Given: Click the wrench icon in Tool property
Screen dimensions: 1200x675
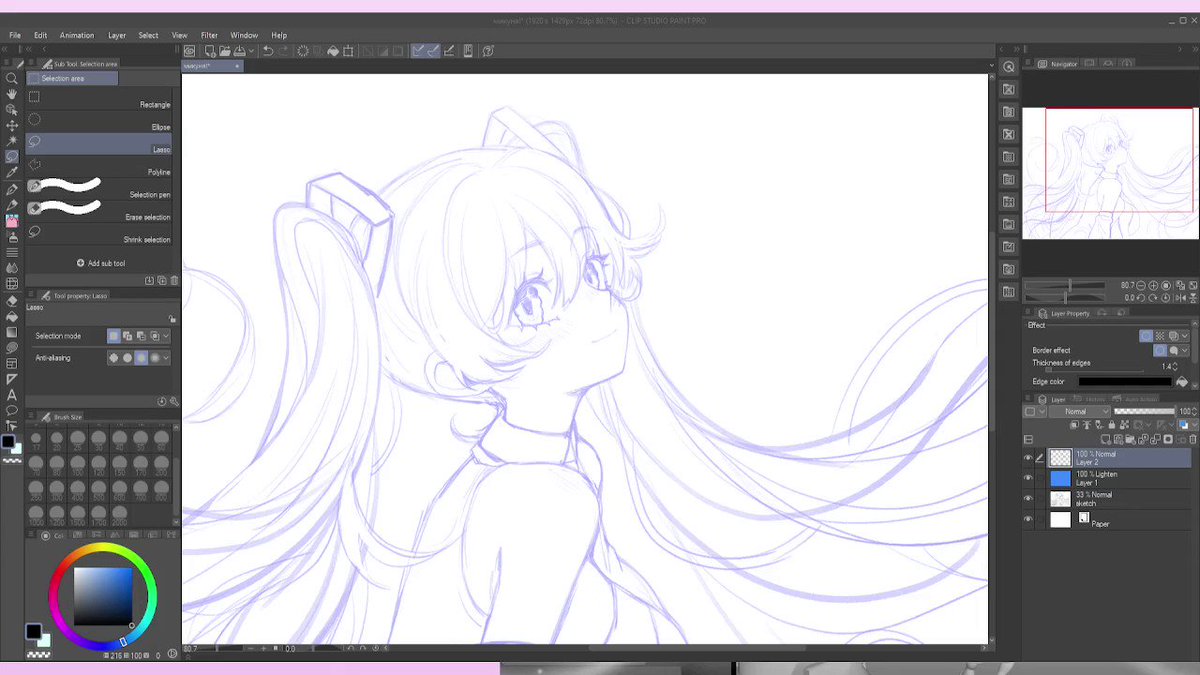Looking at the screenshot, I should click(x=174, y=401).
